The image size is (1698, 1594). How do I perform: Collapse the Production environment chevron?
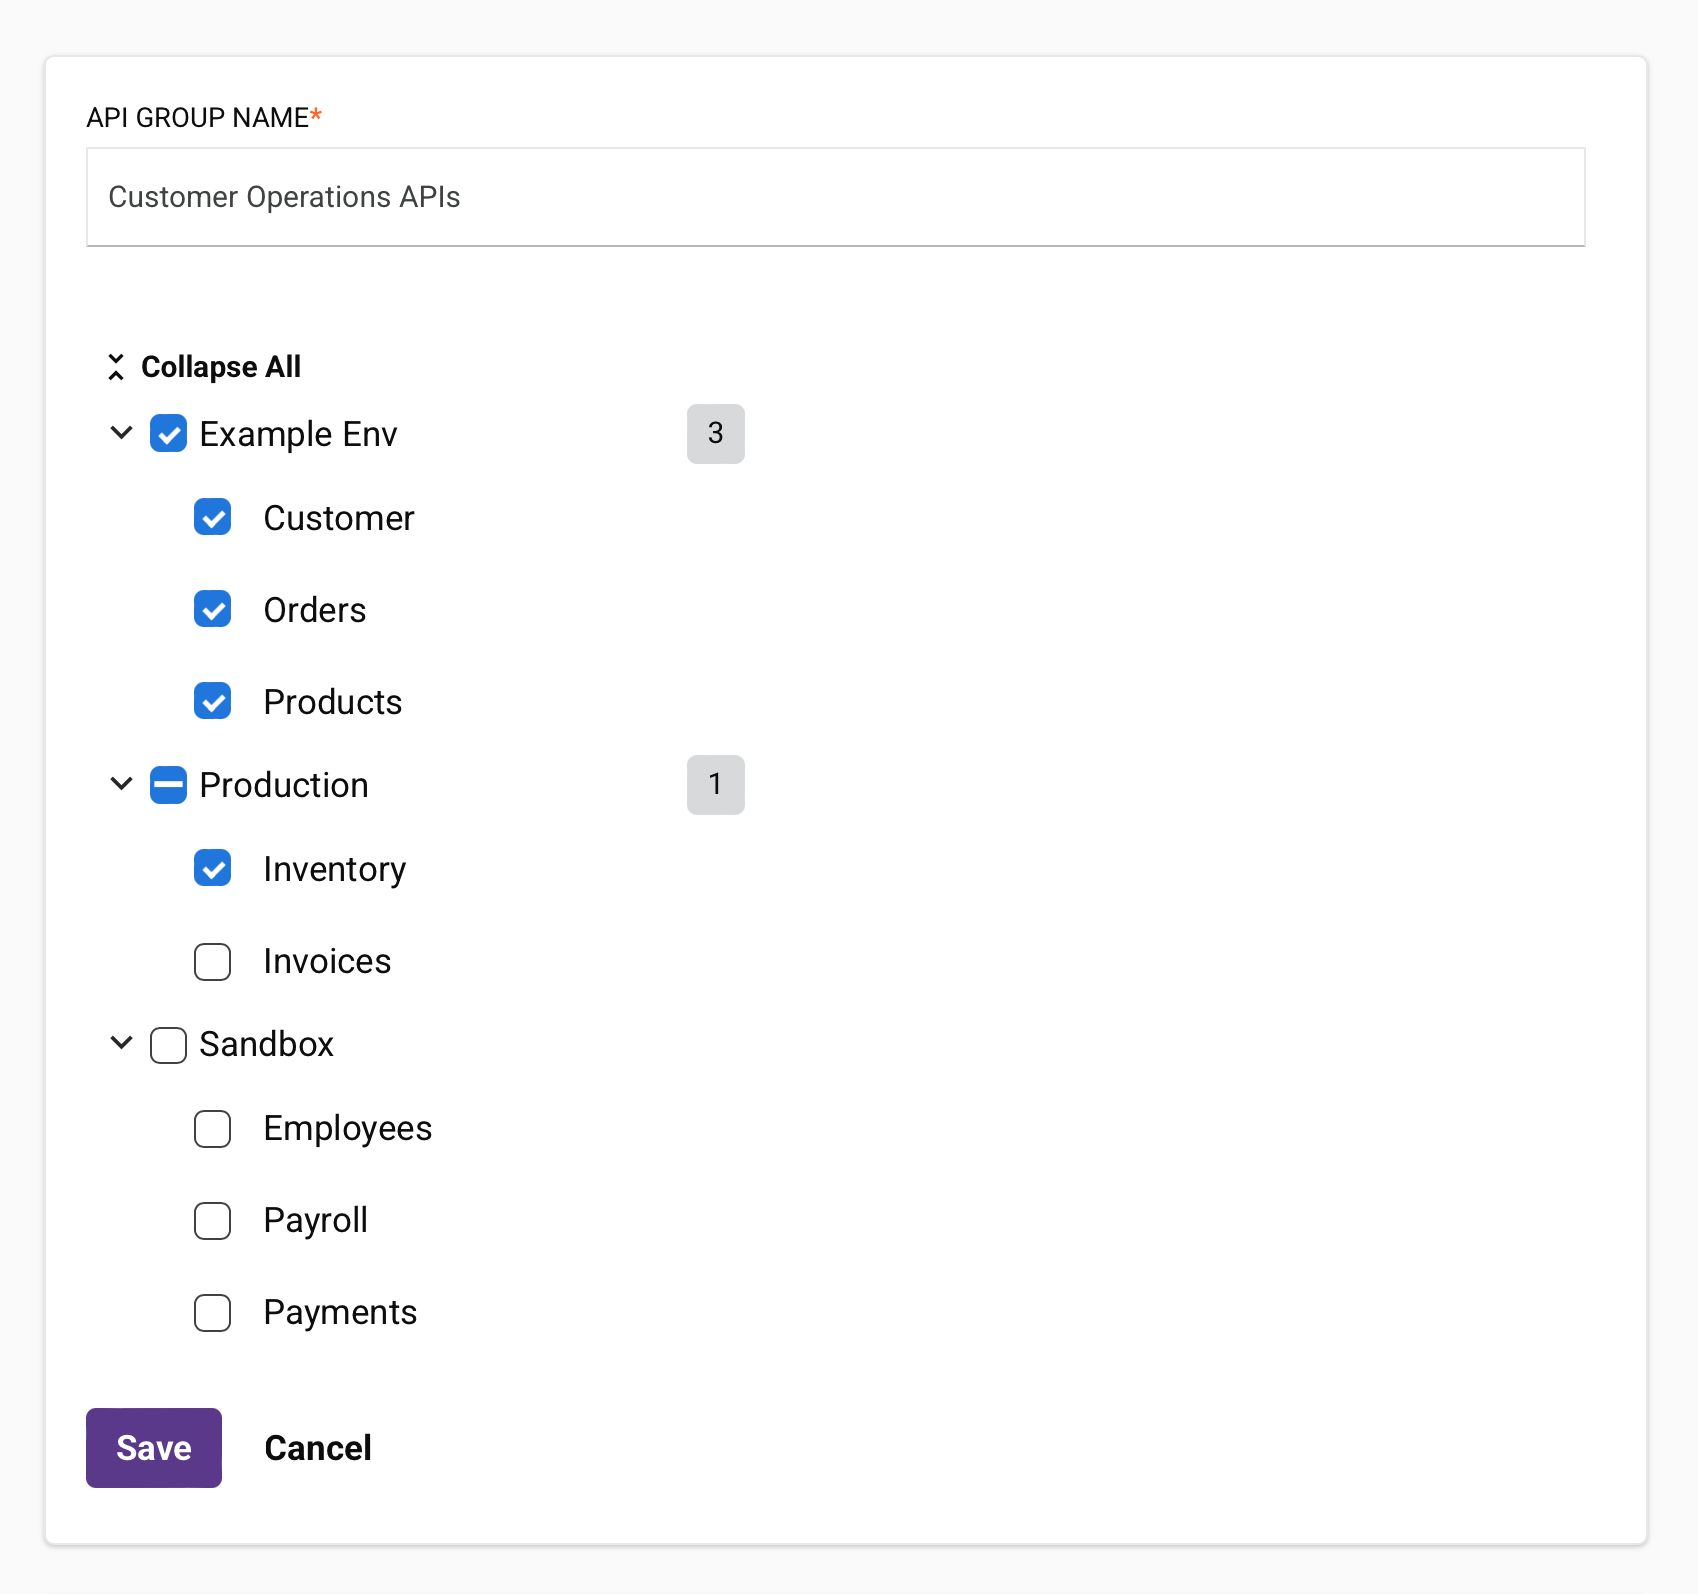click(x=121, y=784)
